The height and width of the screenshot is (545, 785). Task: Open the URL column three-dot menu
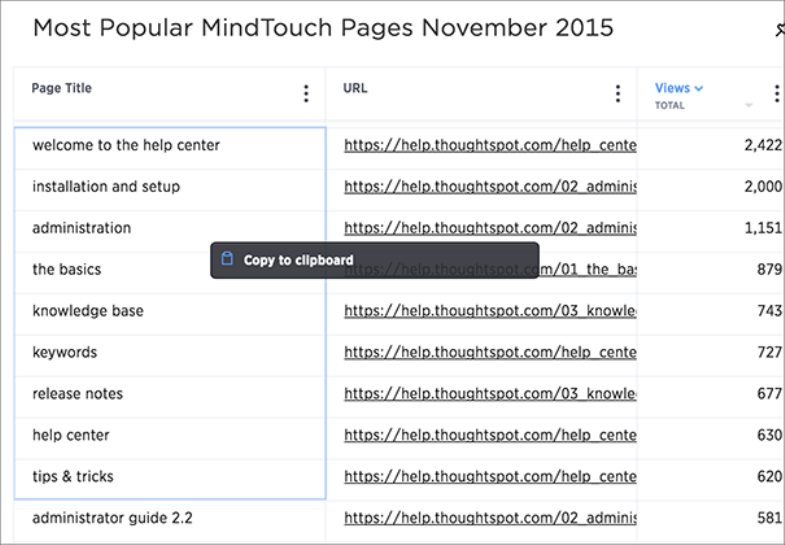coord(618,94)
